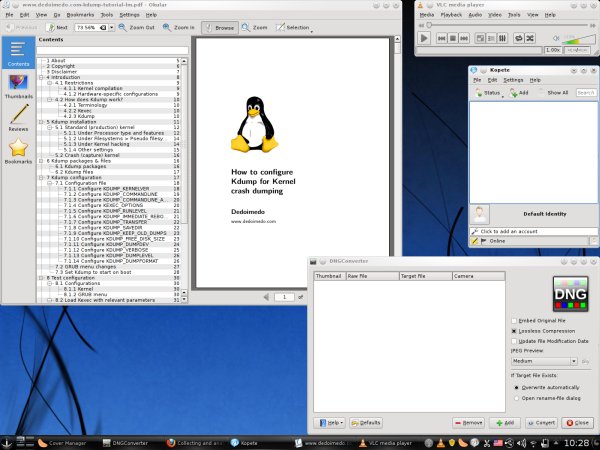600x450 pixels.
Task: Open the Bookmarks menu in Okular
Action: coord(78,16)
